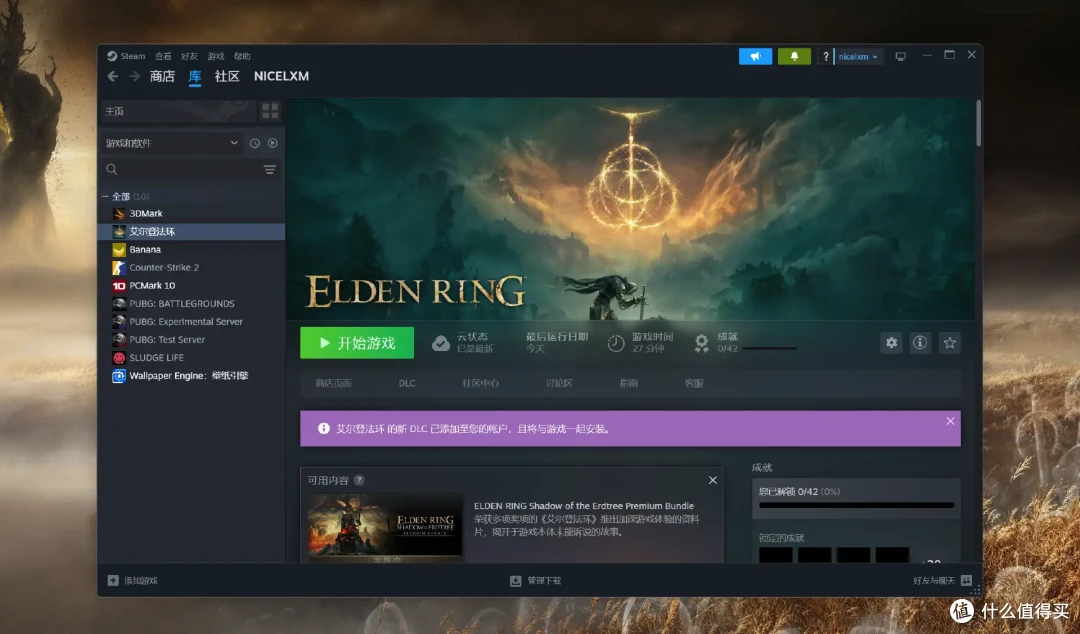This screenshot has width=1080, height=634.
Task: Open the 社区 tab
Action: (x=227, y=76)
